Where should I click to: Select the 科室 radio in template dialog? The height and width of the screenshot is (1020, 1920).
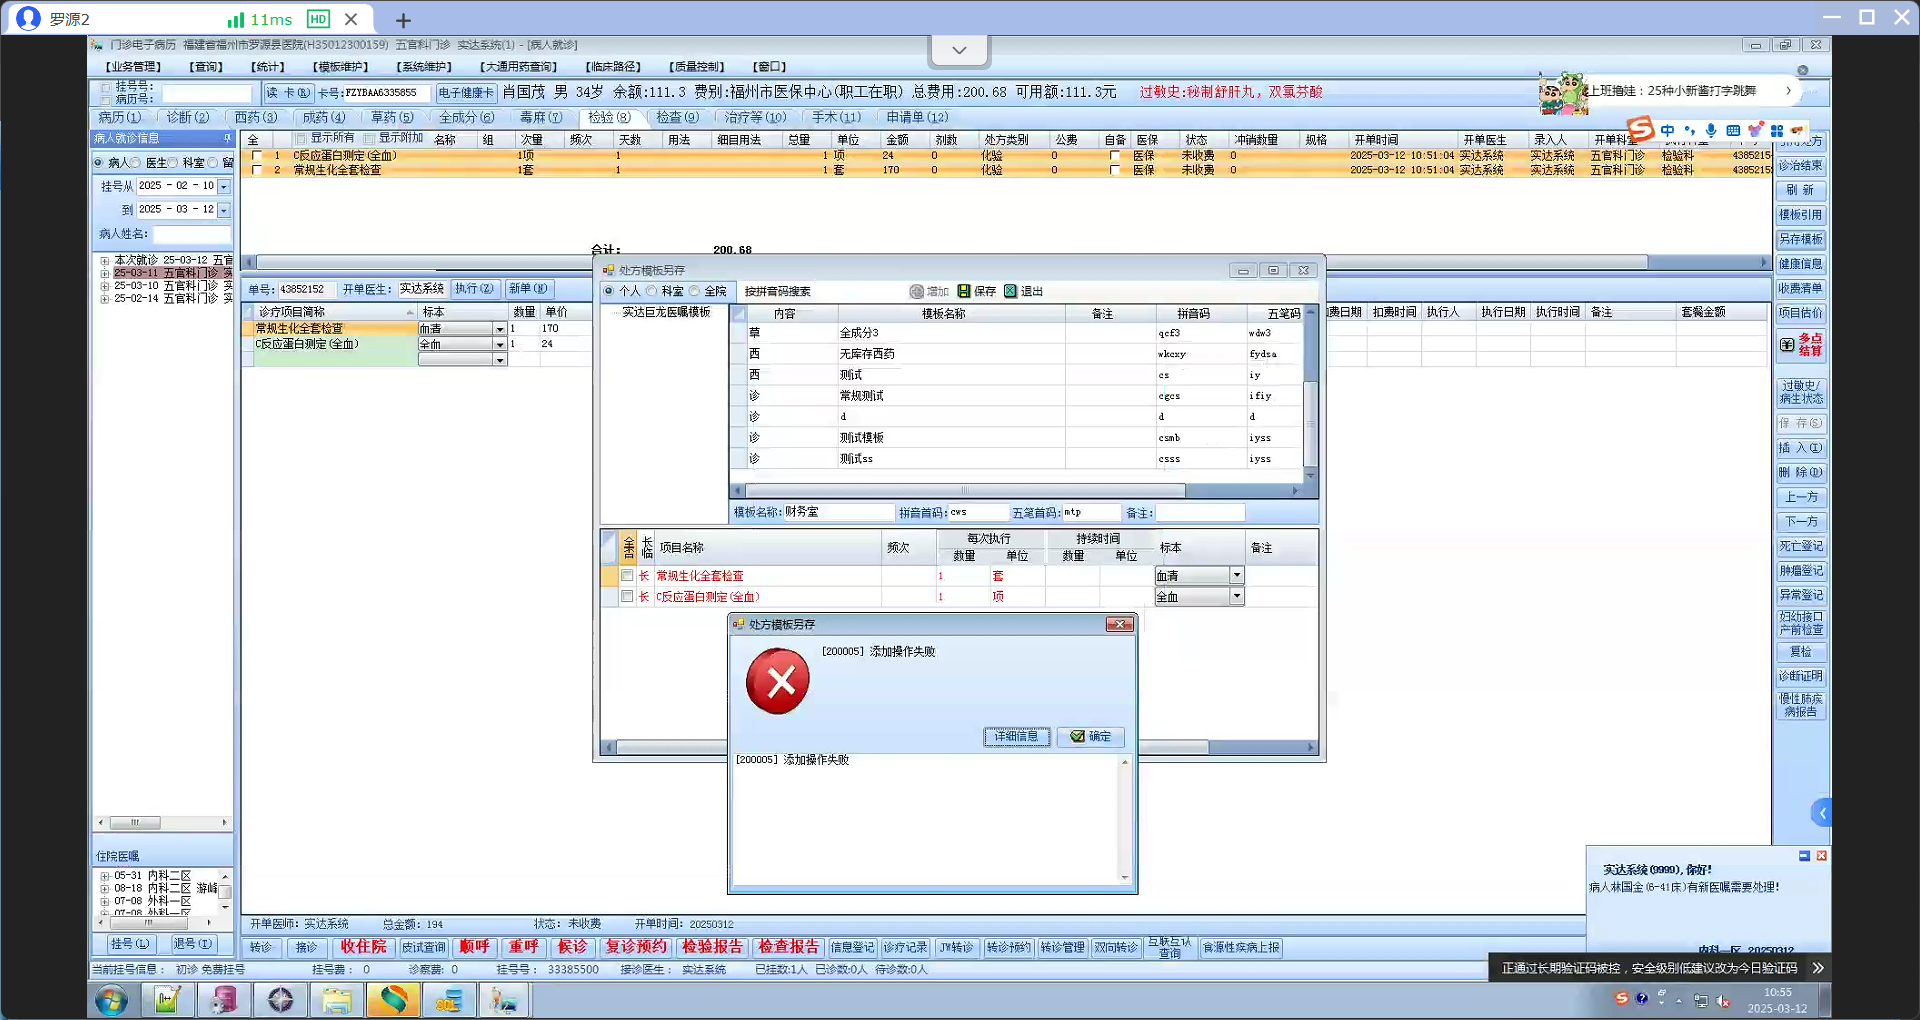coord(652,291)
